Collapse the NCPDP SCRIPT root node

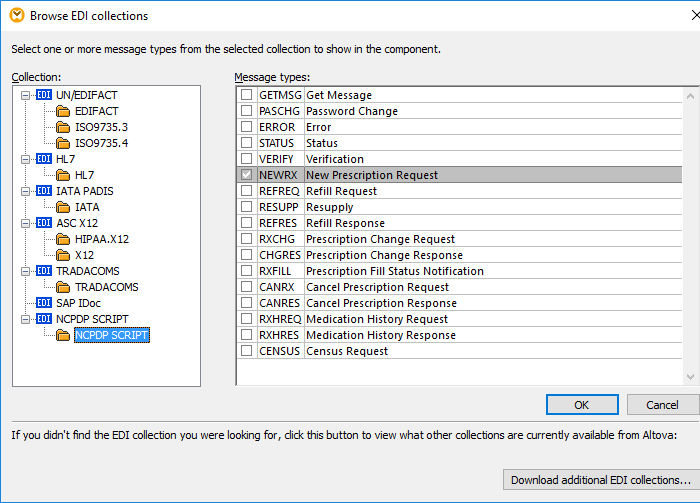[25, 319]
